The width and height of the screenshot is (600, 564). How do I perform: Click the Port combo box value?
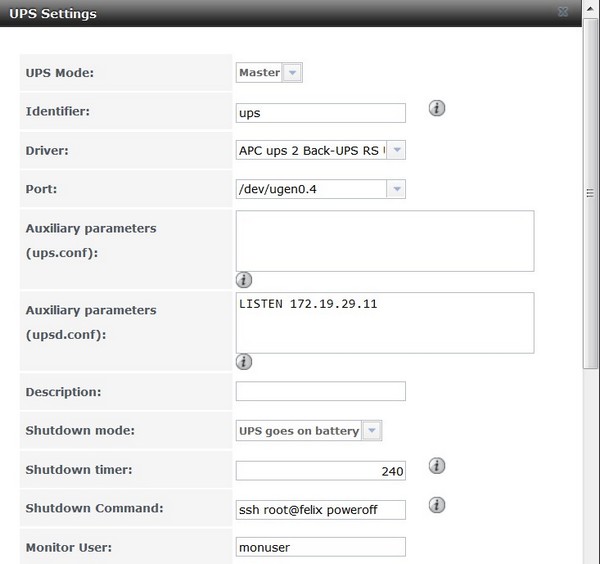[311, 189]
